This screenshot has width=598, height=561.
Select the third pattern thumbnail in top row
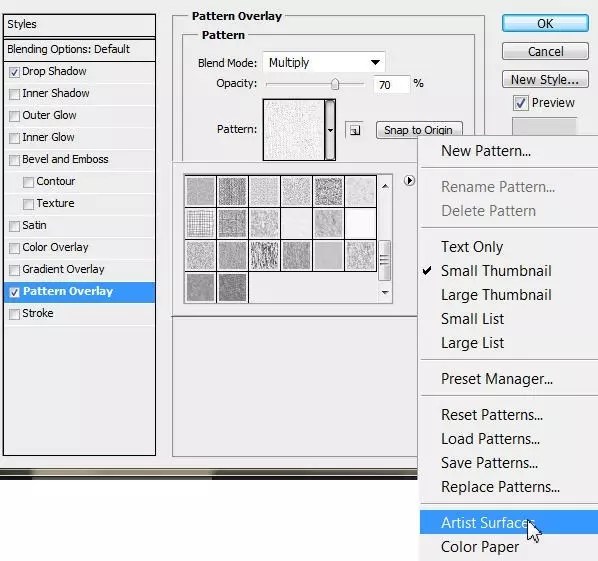(x=264, y=191)
